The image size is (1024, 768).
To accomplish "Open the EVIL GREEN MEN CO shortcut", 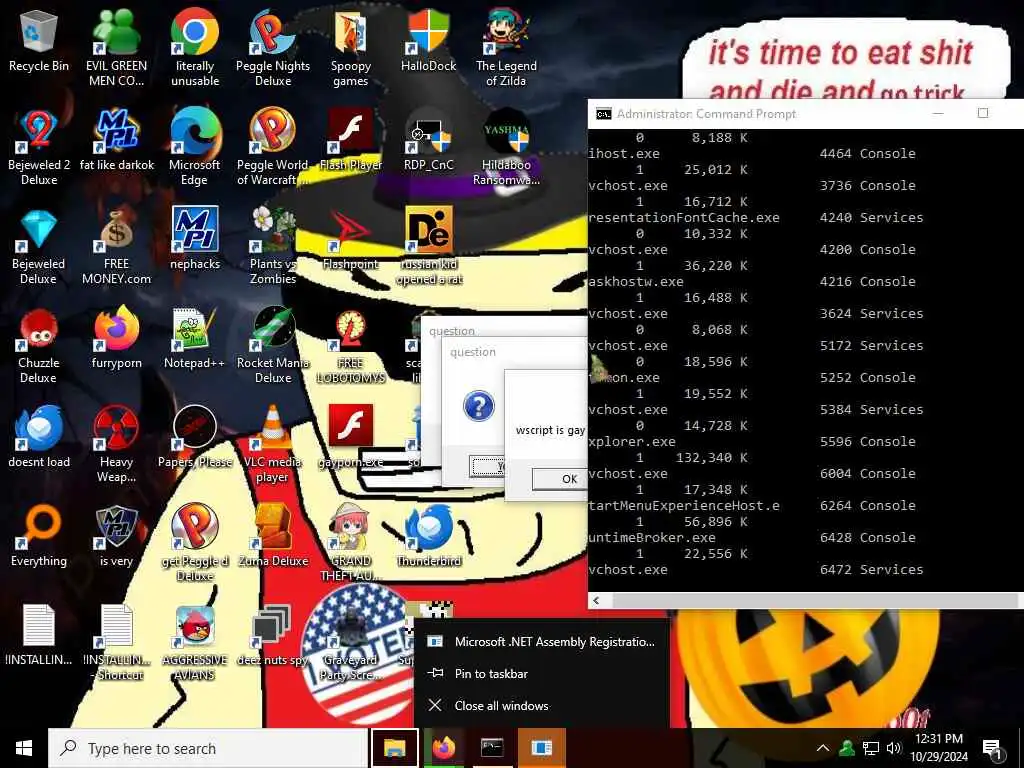I will coord(116,47).
